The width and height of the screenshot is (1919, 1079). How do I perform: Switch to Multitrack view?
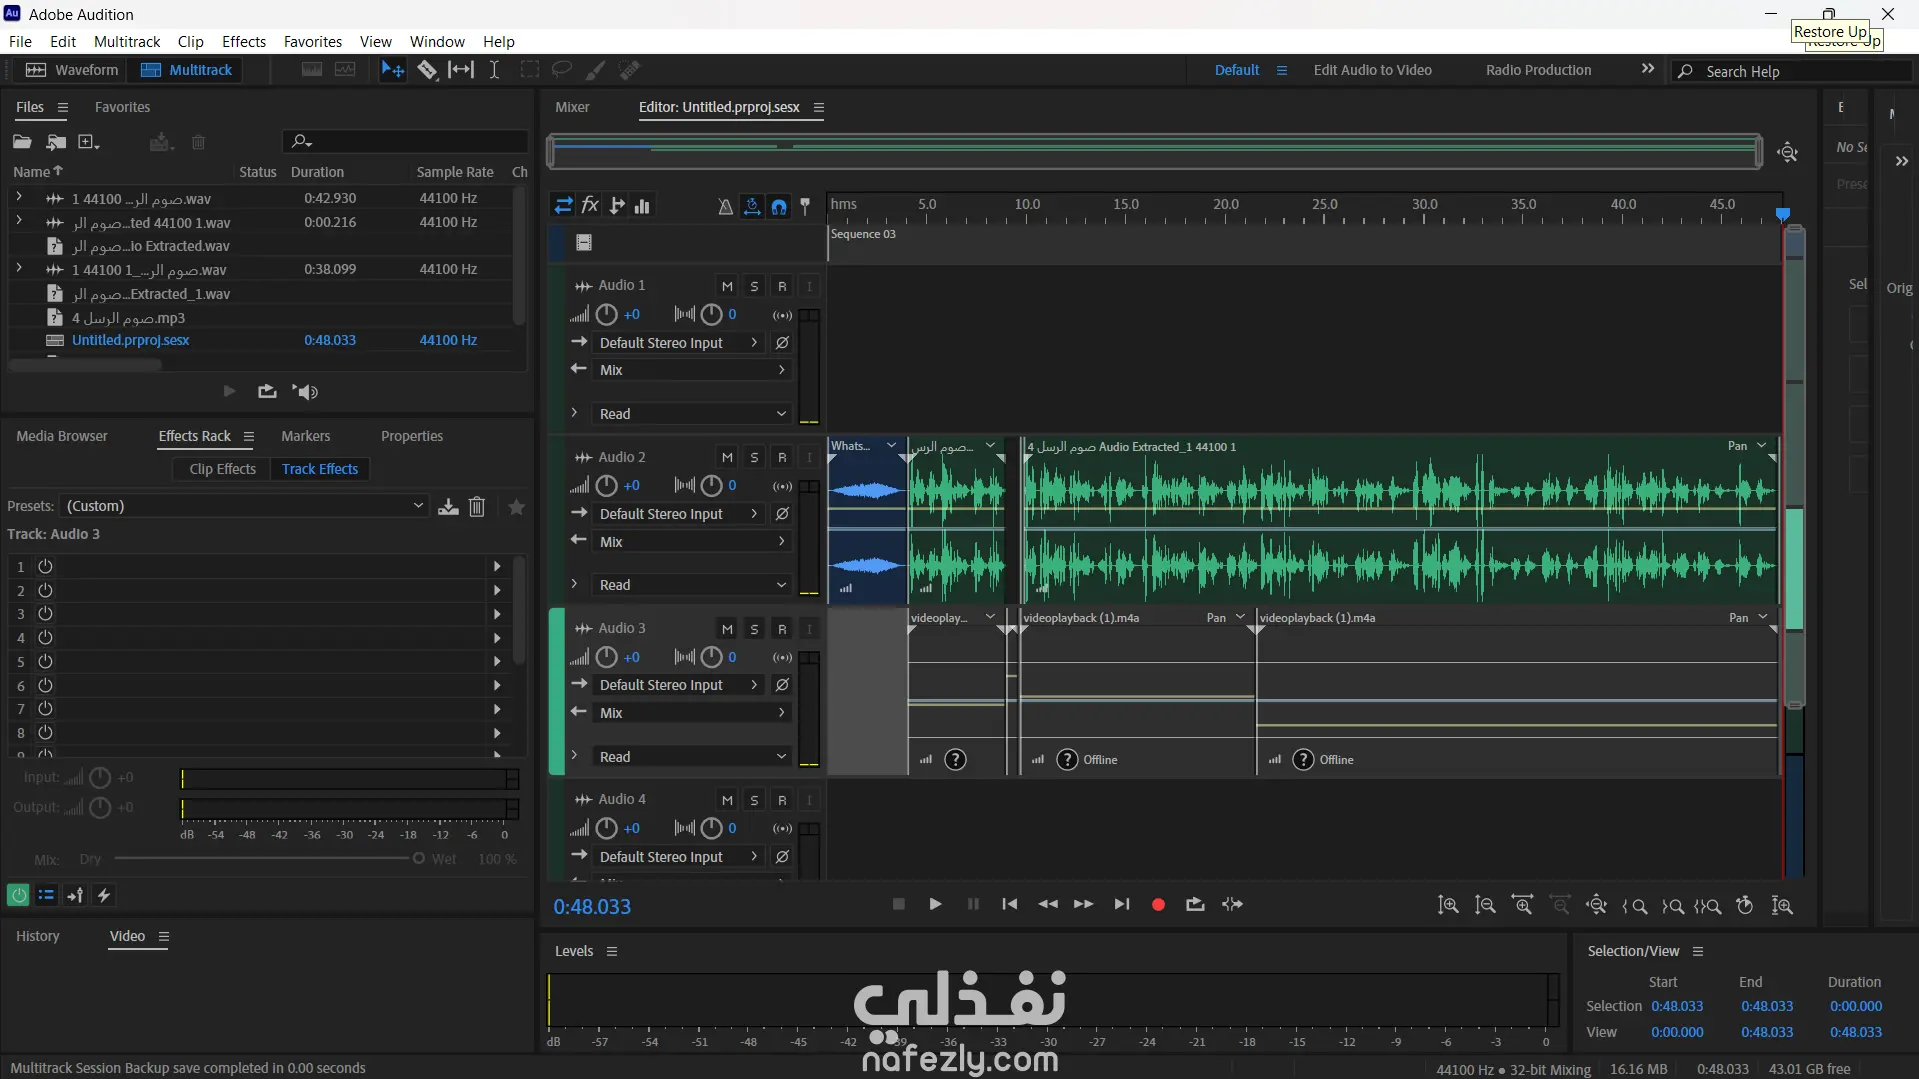186,70
